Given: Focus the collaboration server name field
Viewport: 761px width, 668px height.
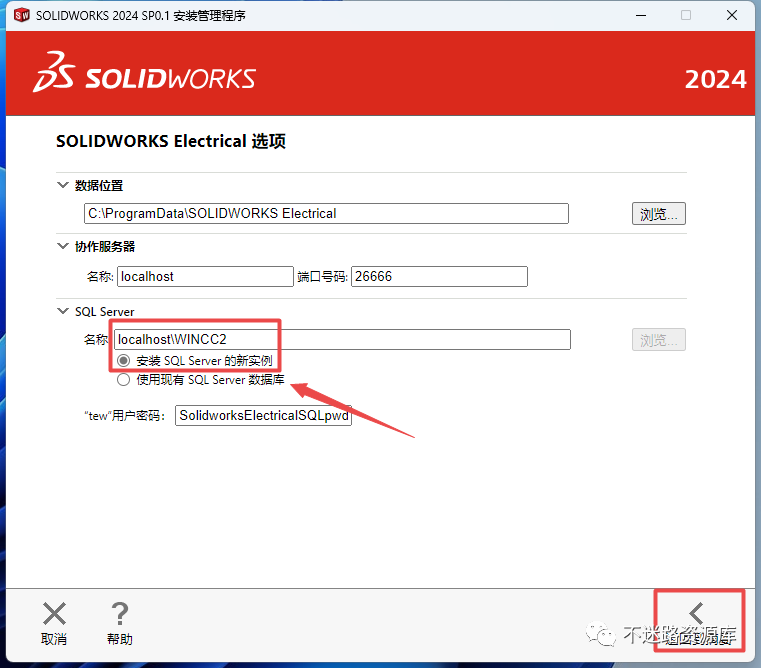Looking at the screenshot, I should click(205, 276).
